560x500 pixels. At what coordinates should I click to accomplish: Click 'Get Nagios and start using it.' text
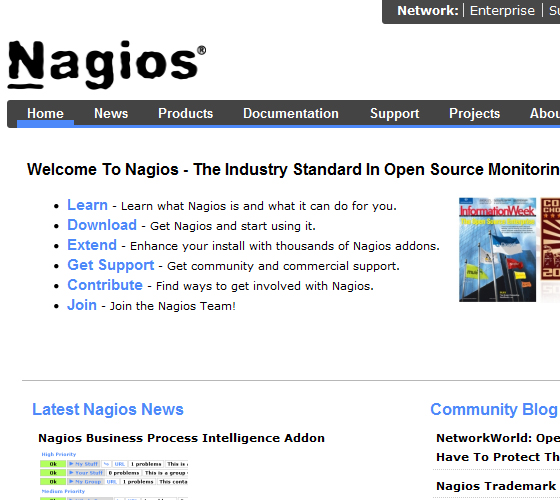[x=233, y=226]
